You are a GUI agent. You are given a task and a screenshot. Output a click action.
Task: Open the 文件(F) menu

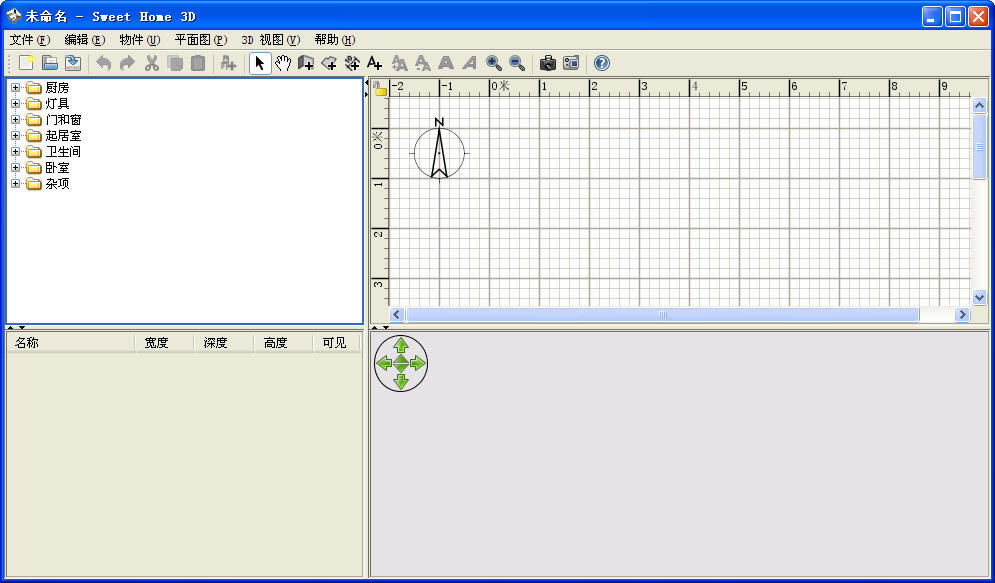tap(30, 40)
